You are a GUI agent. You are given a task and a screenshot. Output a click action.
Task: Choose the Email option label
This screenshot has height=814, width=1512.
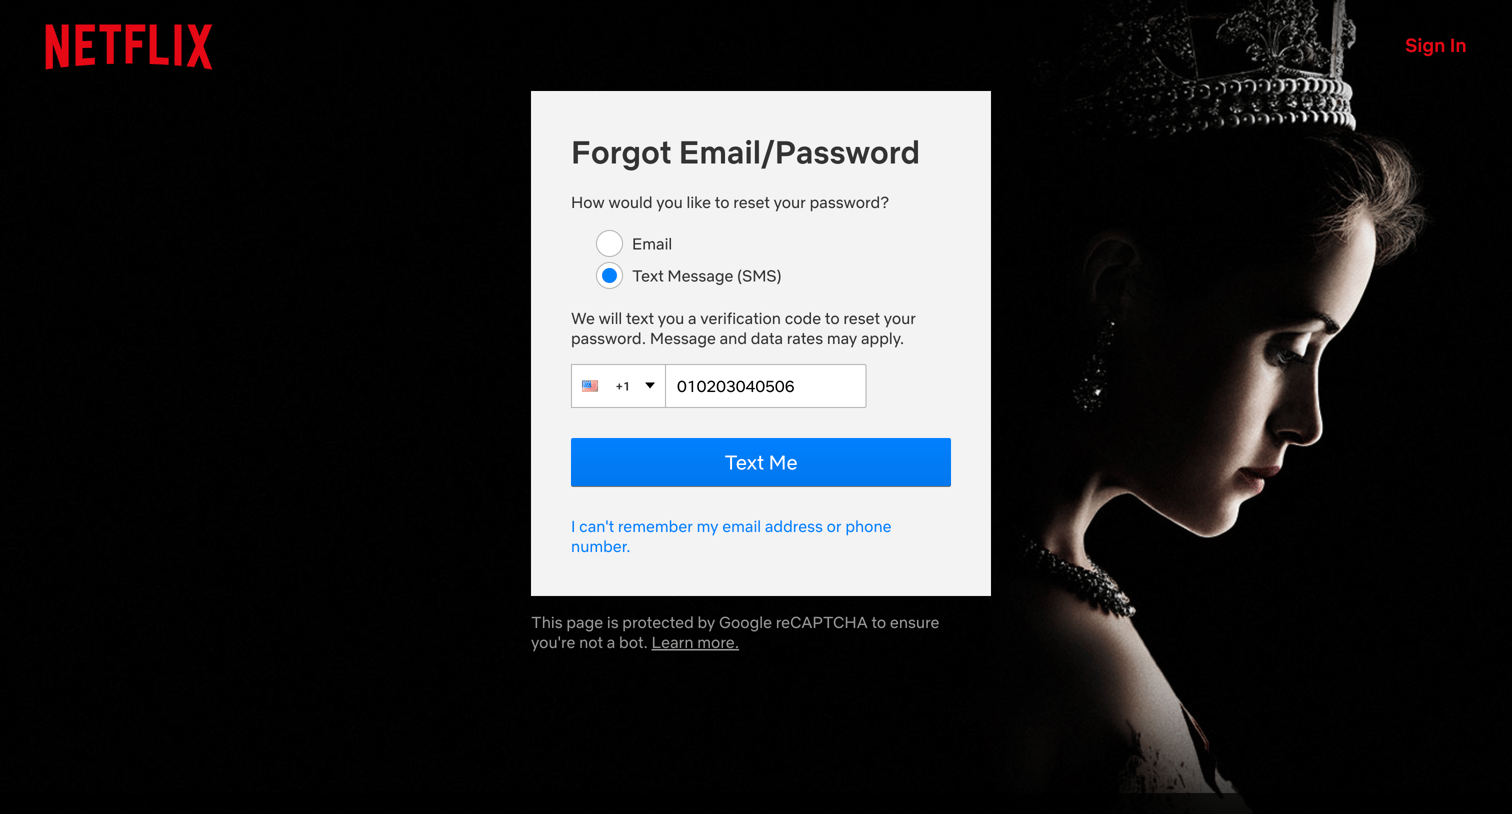[x=652, y=244]
